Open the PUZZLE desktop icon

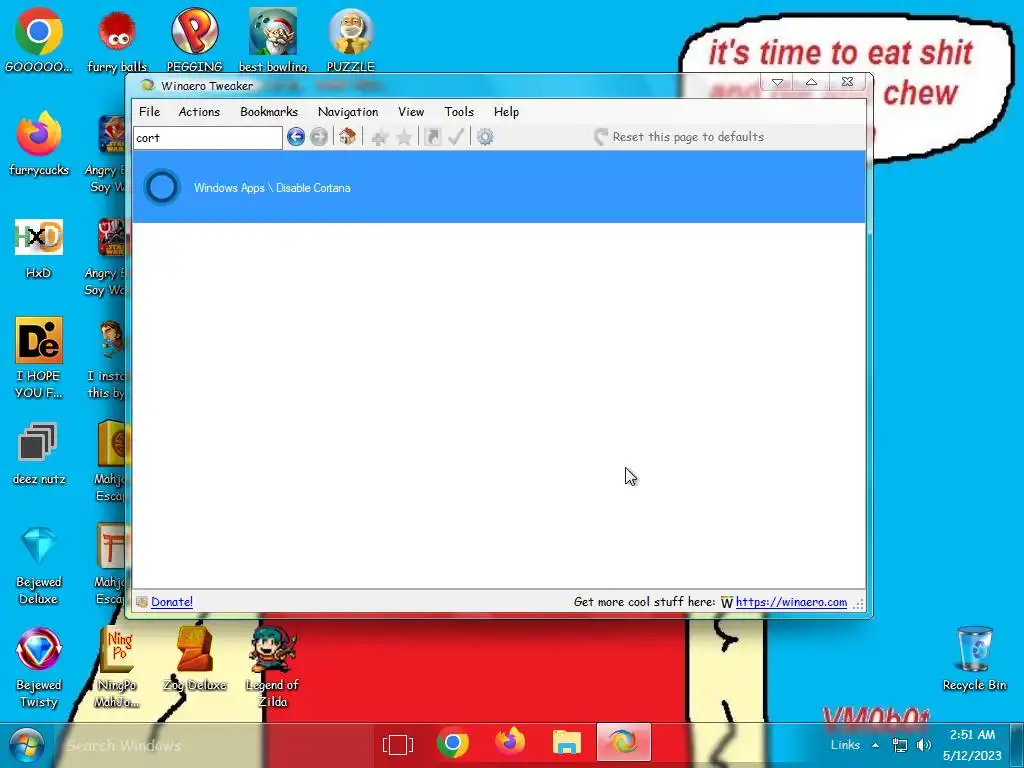(351, 40)
